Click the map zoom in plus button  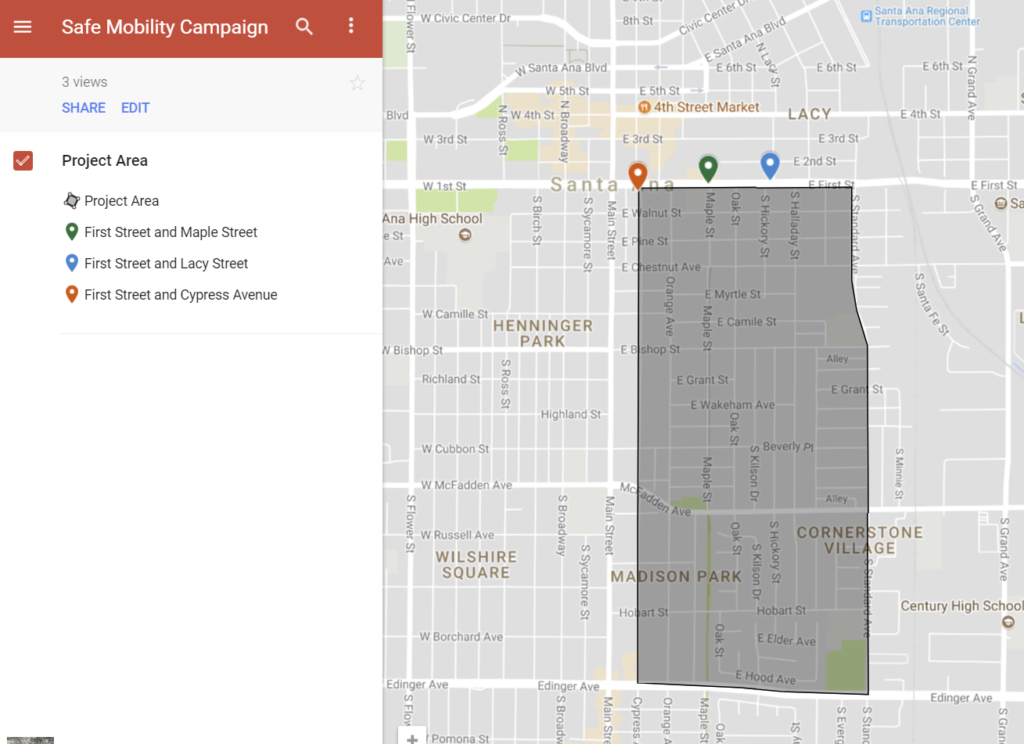tap(412, 739)
